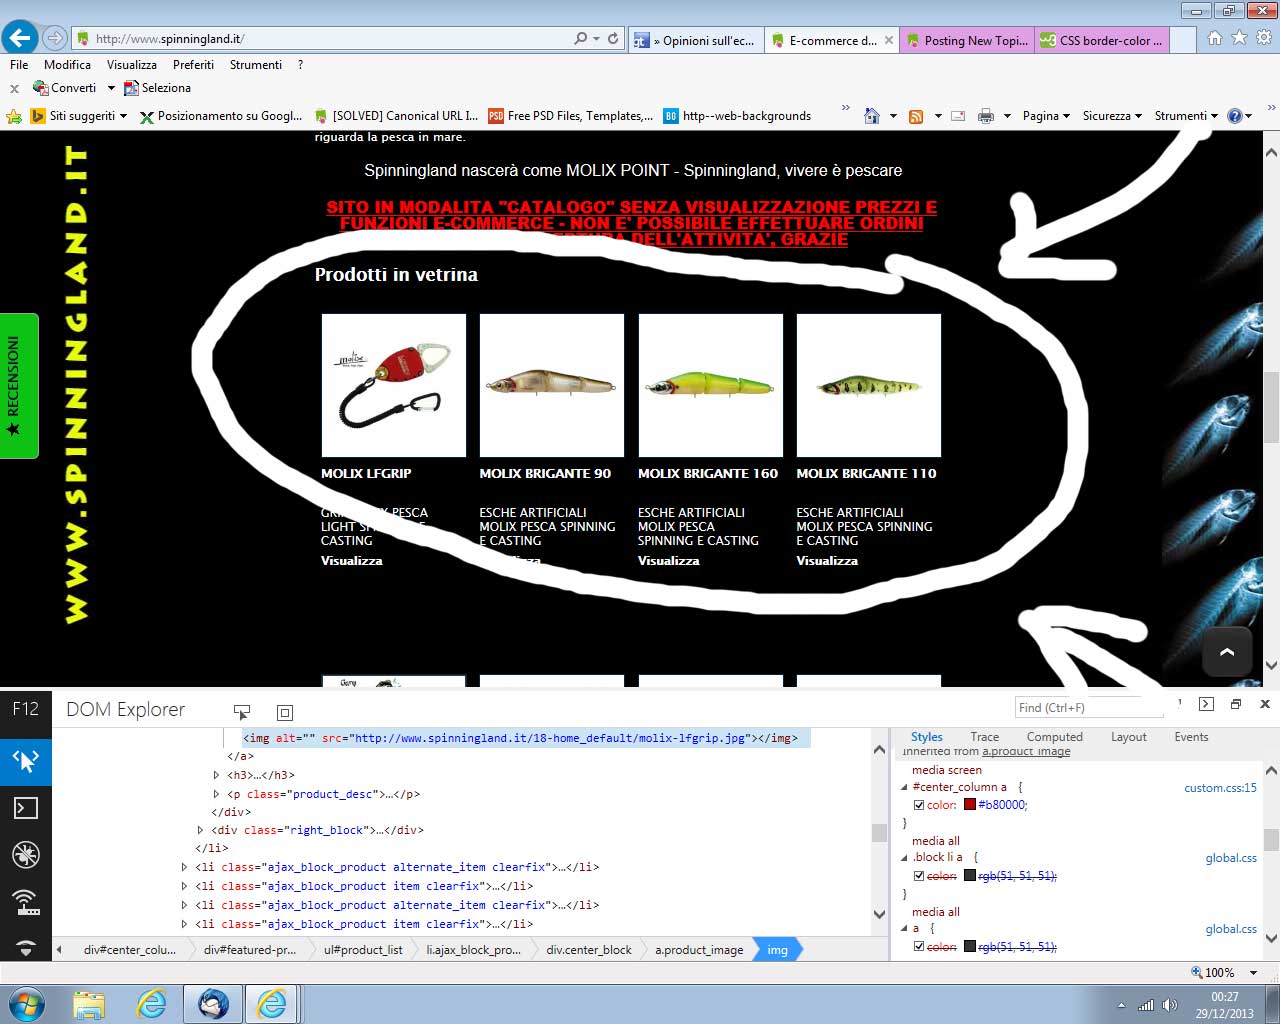Viewport: 1280px width, 1024px height.
Task: Toggle the last 'a' rule color checkbox
Action: [919, 946]
